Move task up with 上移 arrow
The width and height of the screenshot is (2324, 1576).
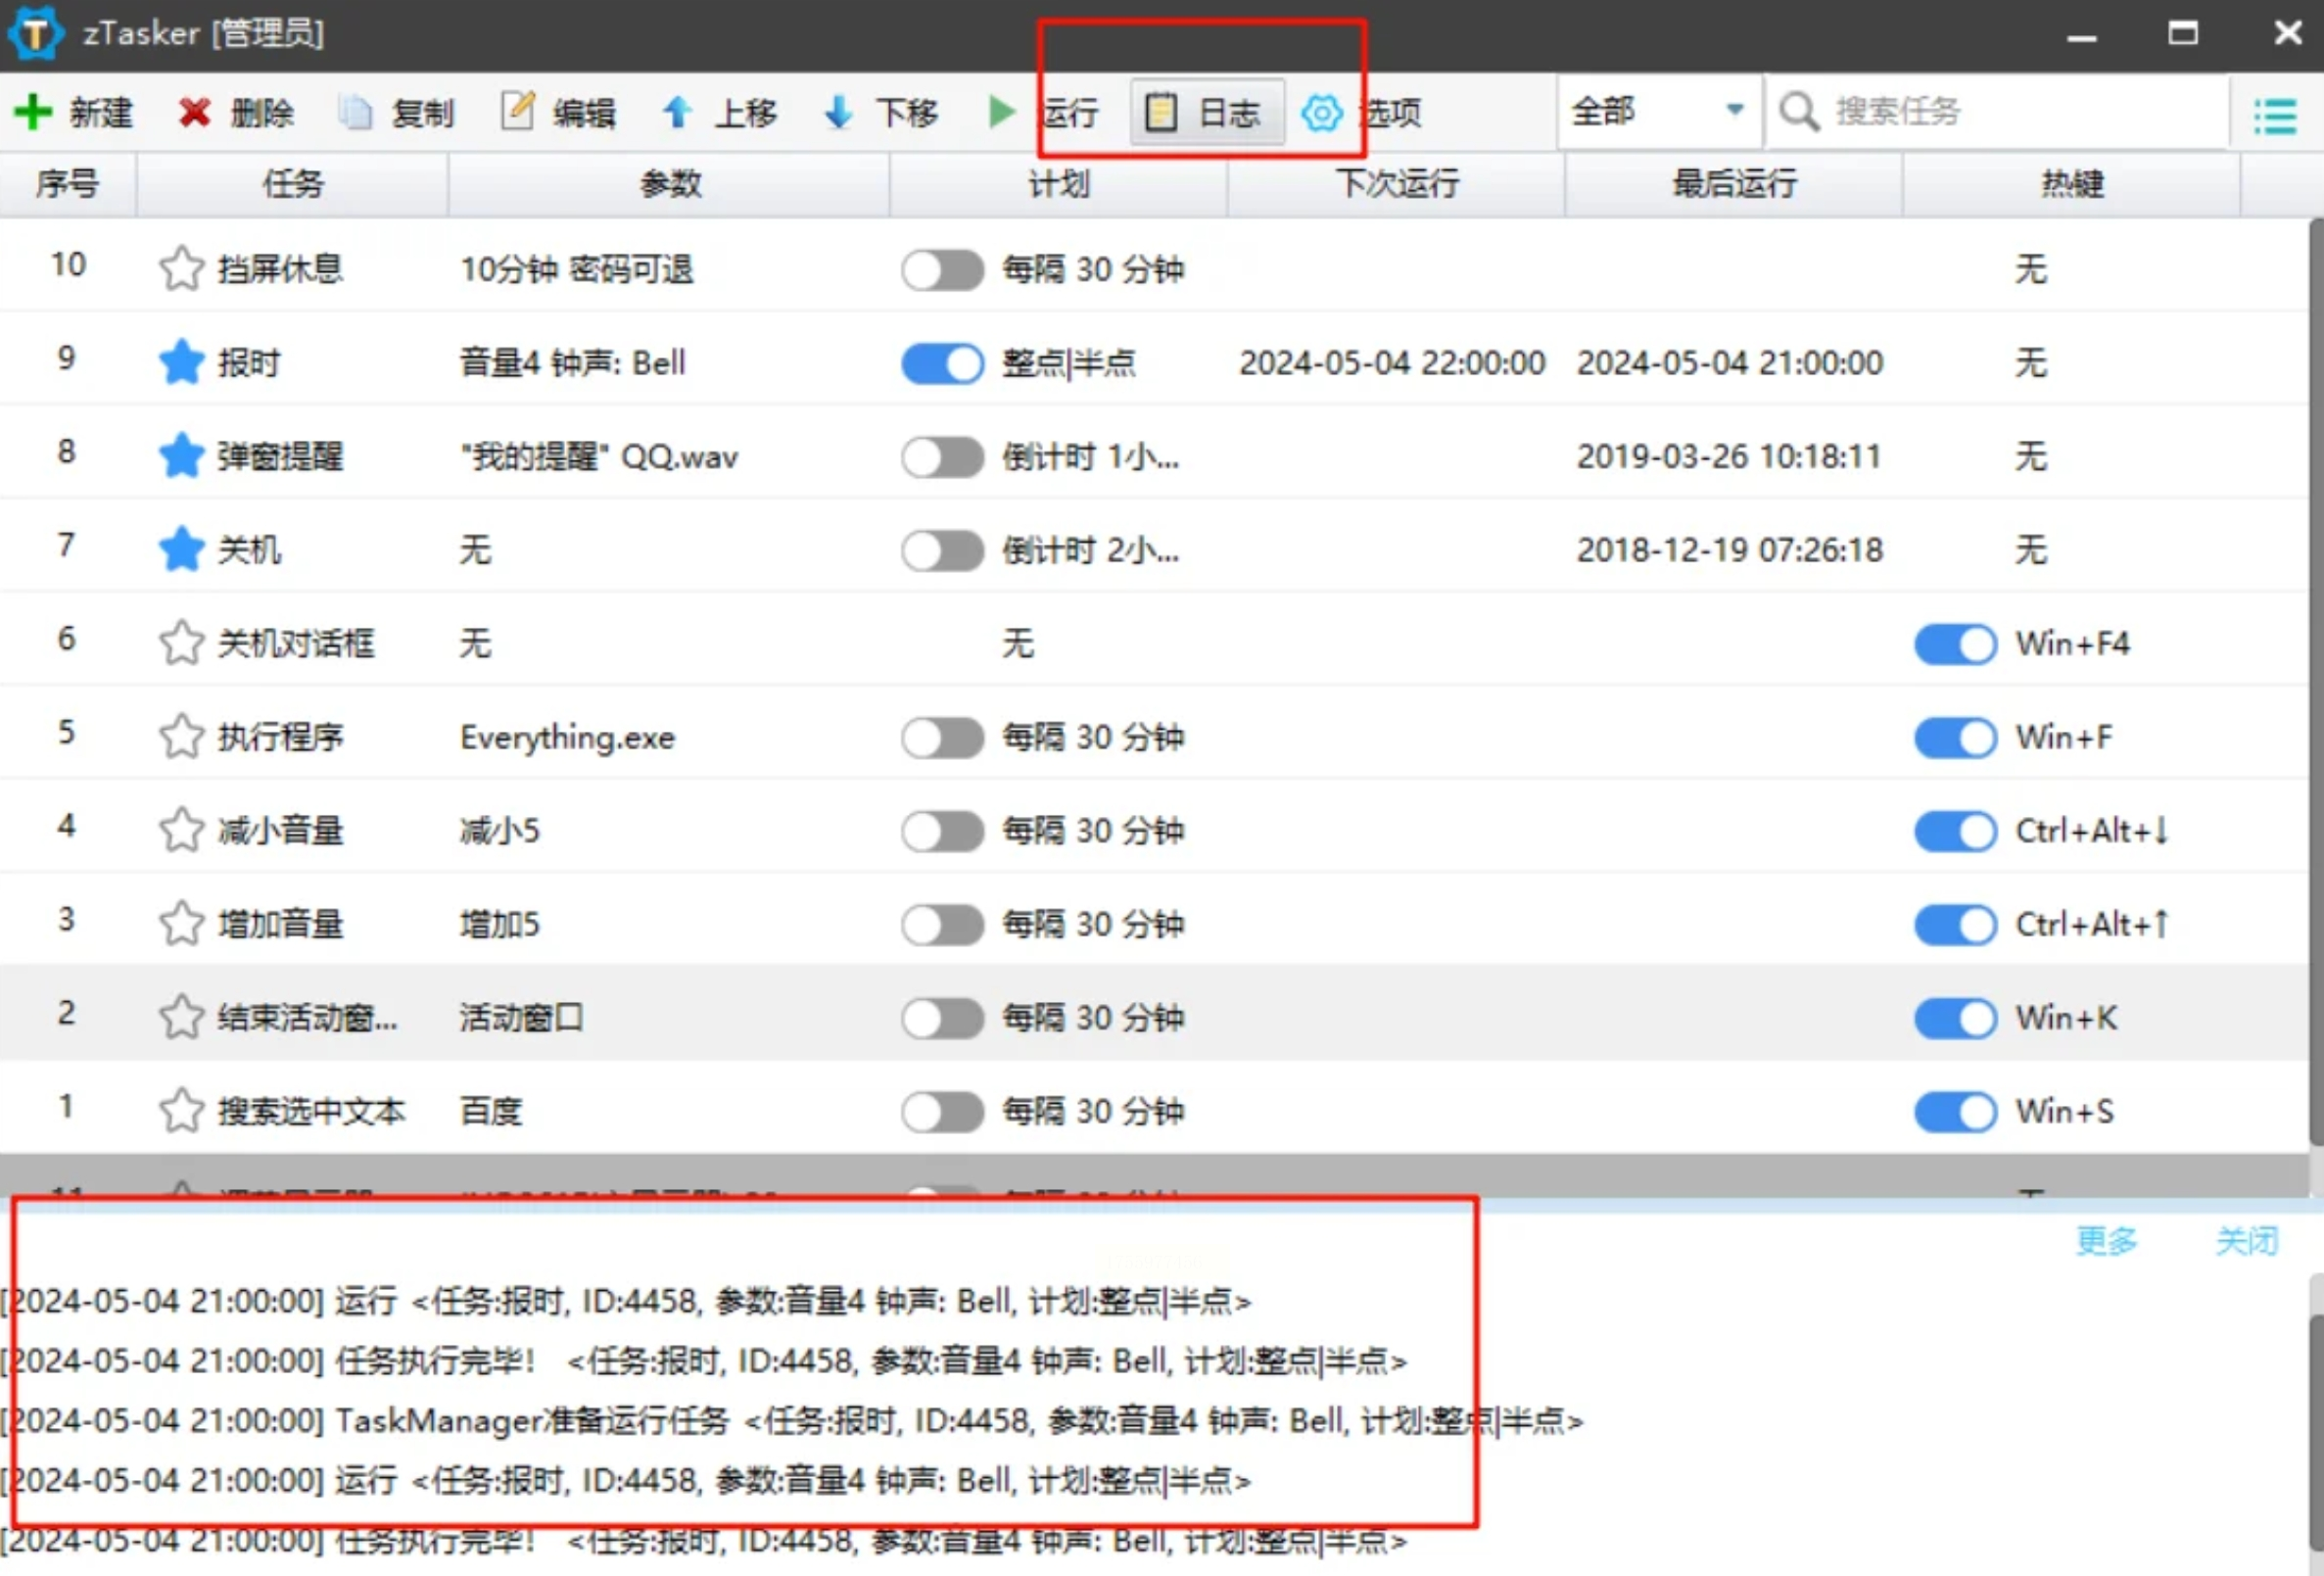coord(677,112)
